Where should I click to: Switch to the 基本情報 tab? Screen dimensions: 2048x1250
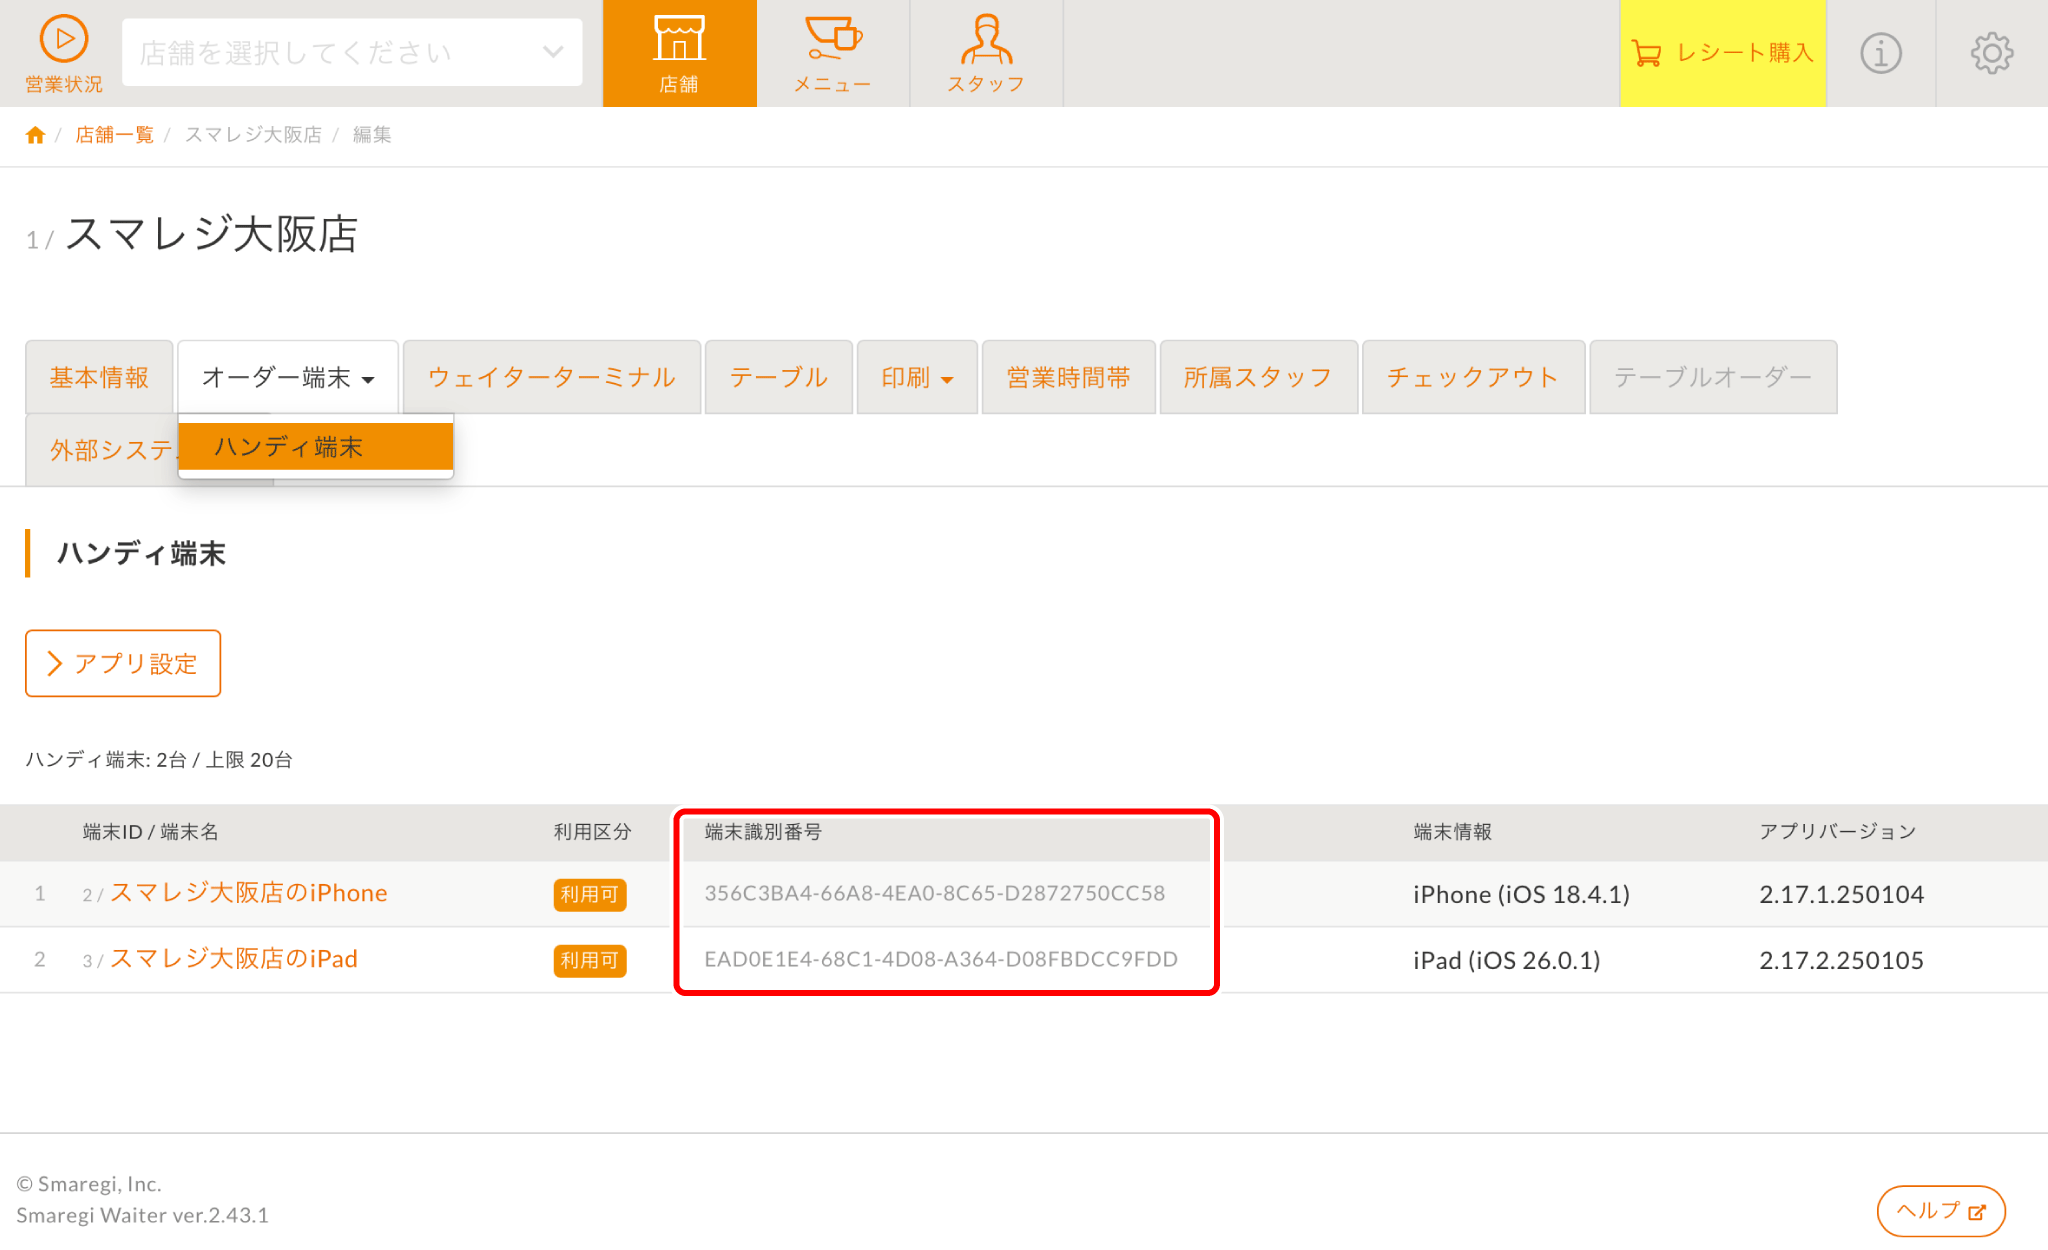pyautogui.click(x=99, y=377)
